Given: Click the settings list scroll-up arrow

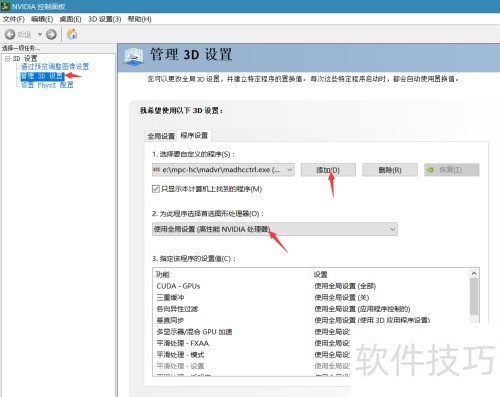Looking at the screenshot, I should point(474,274).
